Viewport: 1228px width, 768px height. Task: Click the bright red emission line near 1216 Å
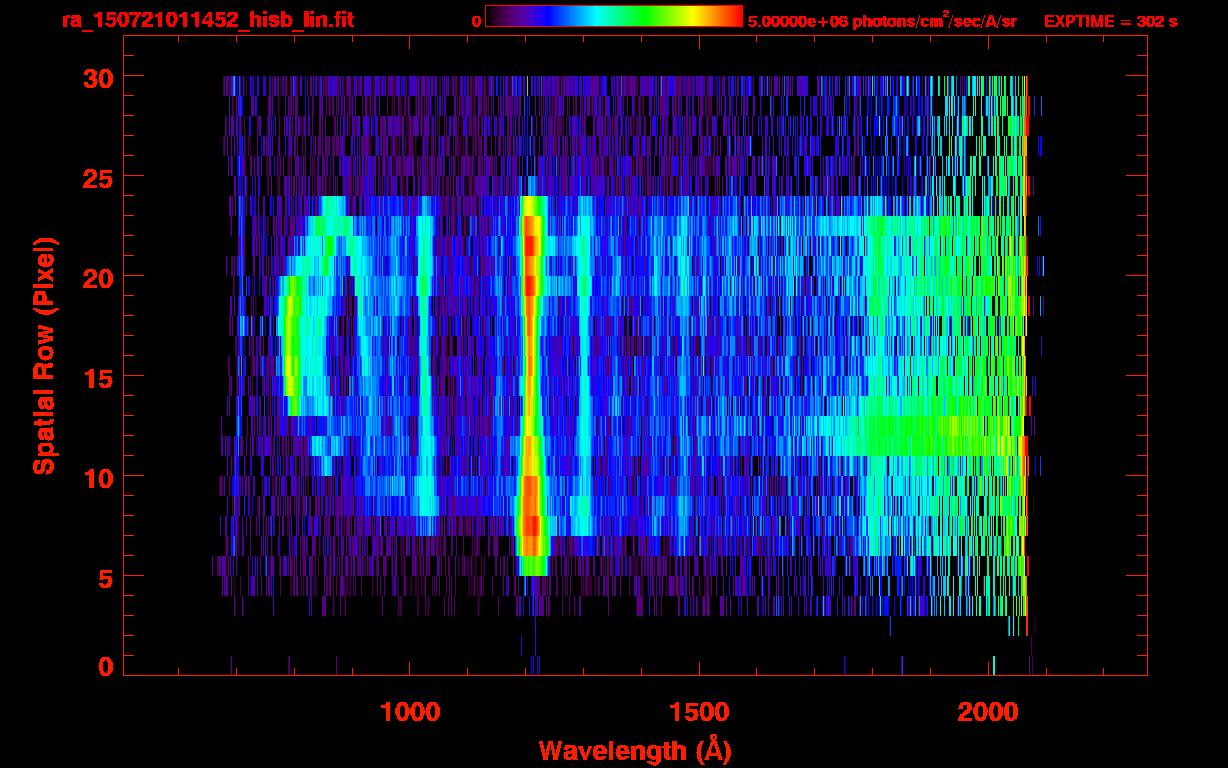coord(532,385)
